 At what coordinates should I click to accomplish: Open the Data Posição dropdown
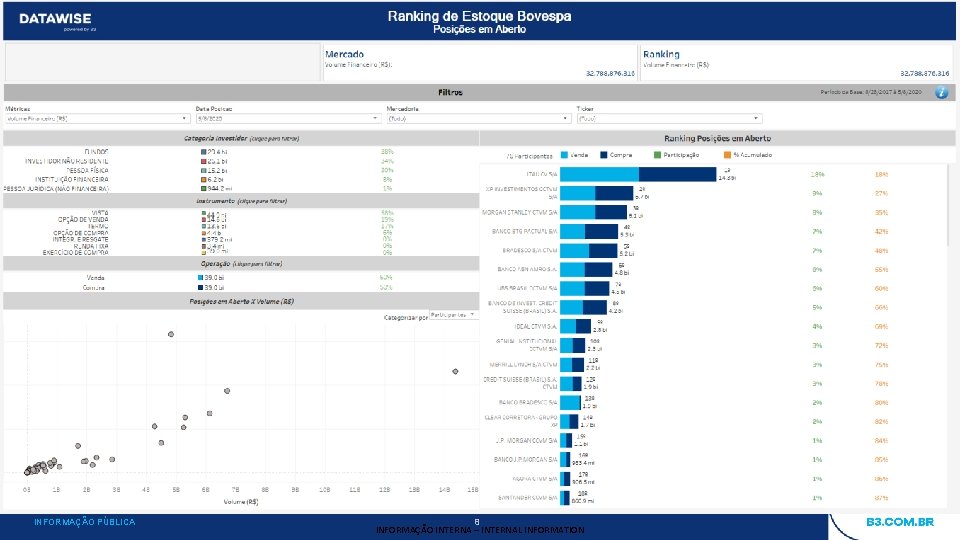click(288, 118)
